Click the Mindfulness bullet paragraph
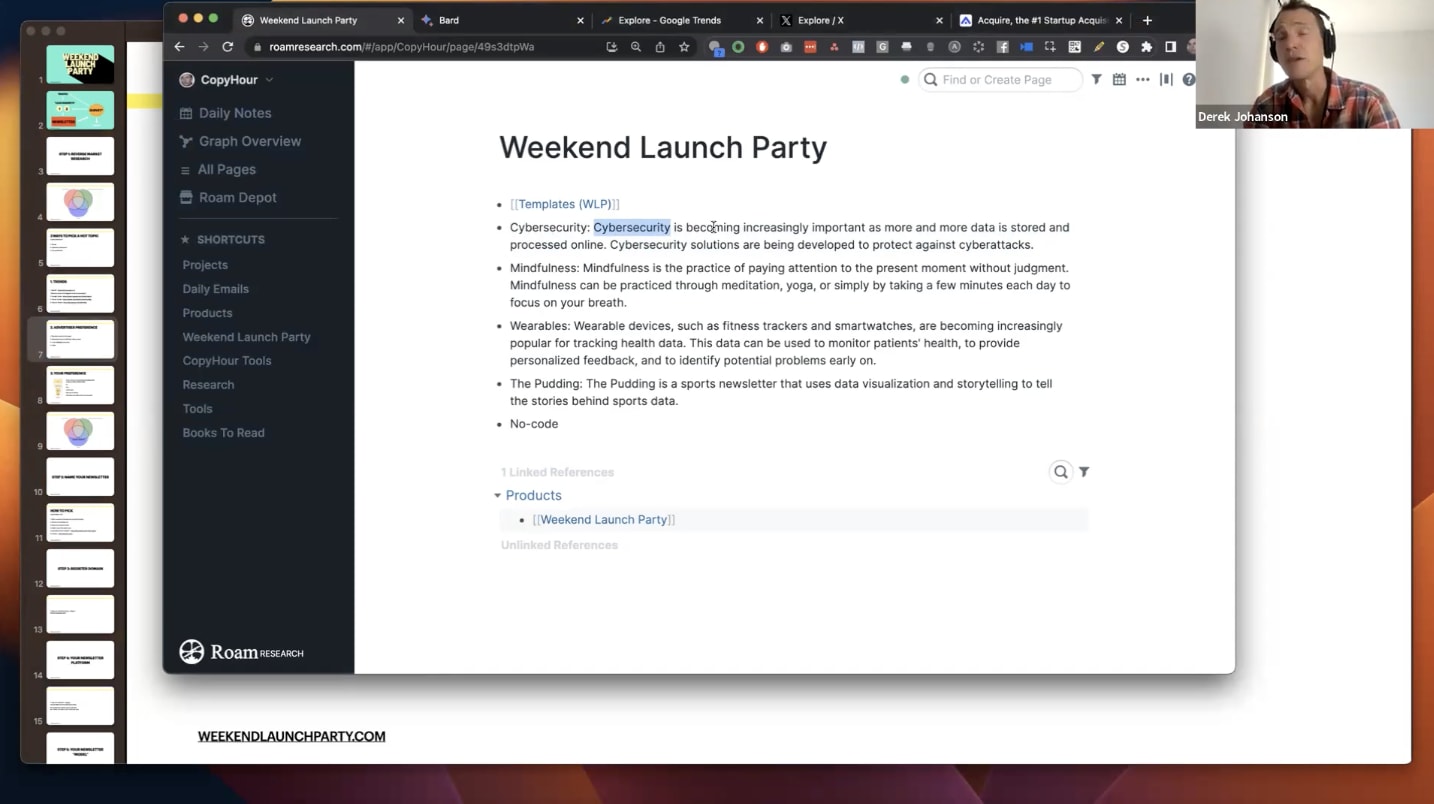Viewport: 1434px width, 804px height. [790, 285]
